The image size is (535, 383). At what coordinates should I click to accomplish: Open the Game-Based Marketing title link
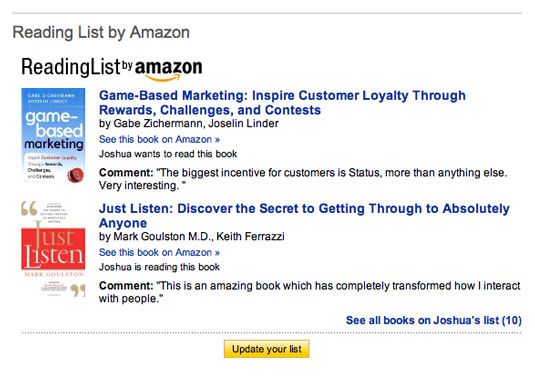coord(282,102)
